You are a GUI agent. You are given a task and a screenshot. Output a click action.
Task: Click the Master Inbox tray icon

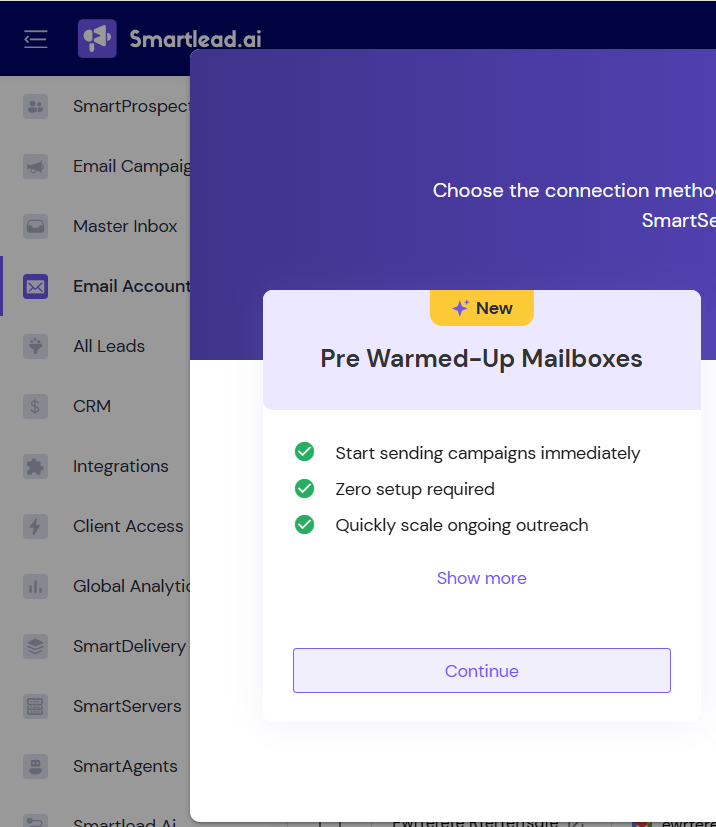coord(36,226)
